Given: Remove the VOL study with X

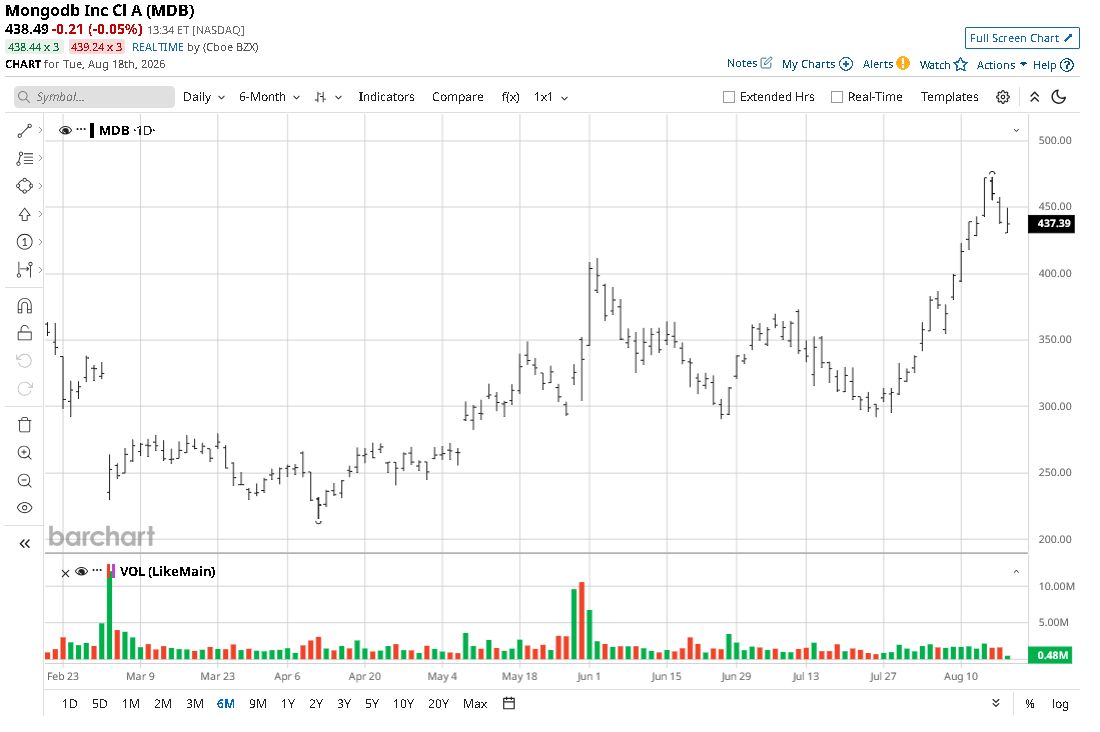Looking at the screenshot, I should tap(65, 573).
